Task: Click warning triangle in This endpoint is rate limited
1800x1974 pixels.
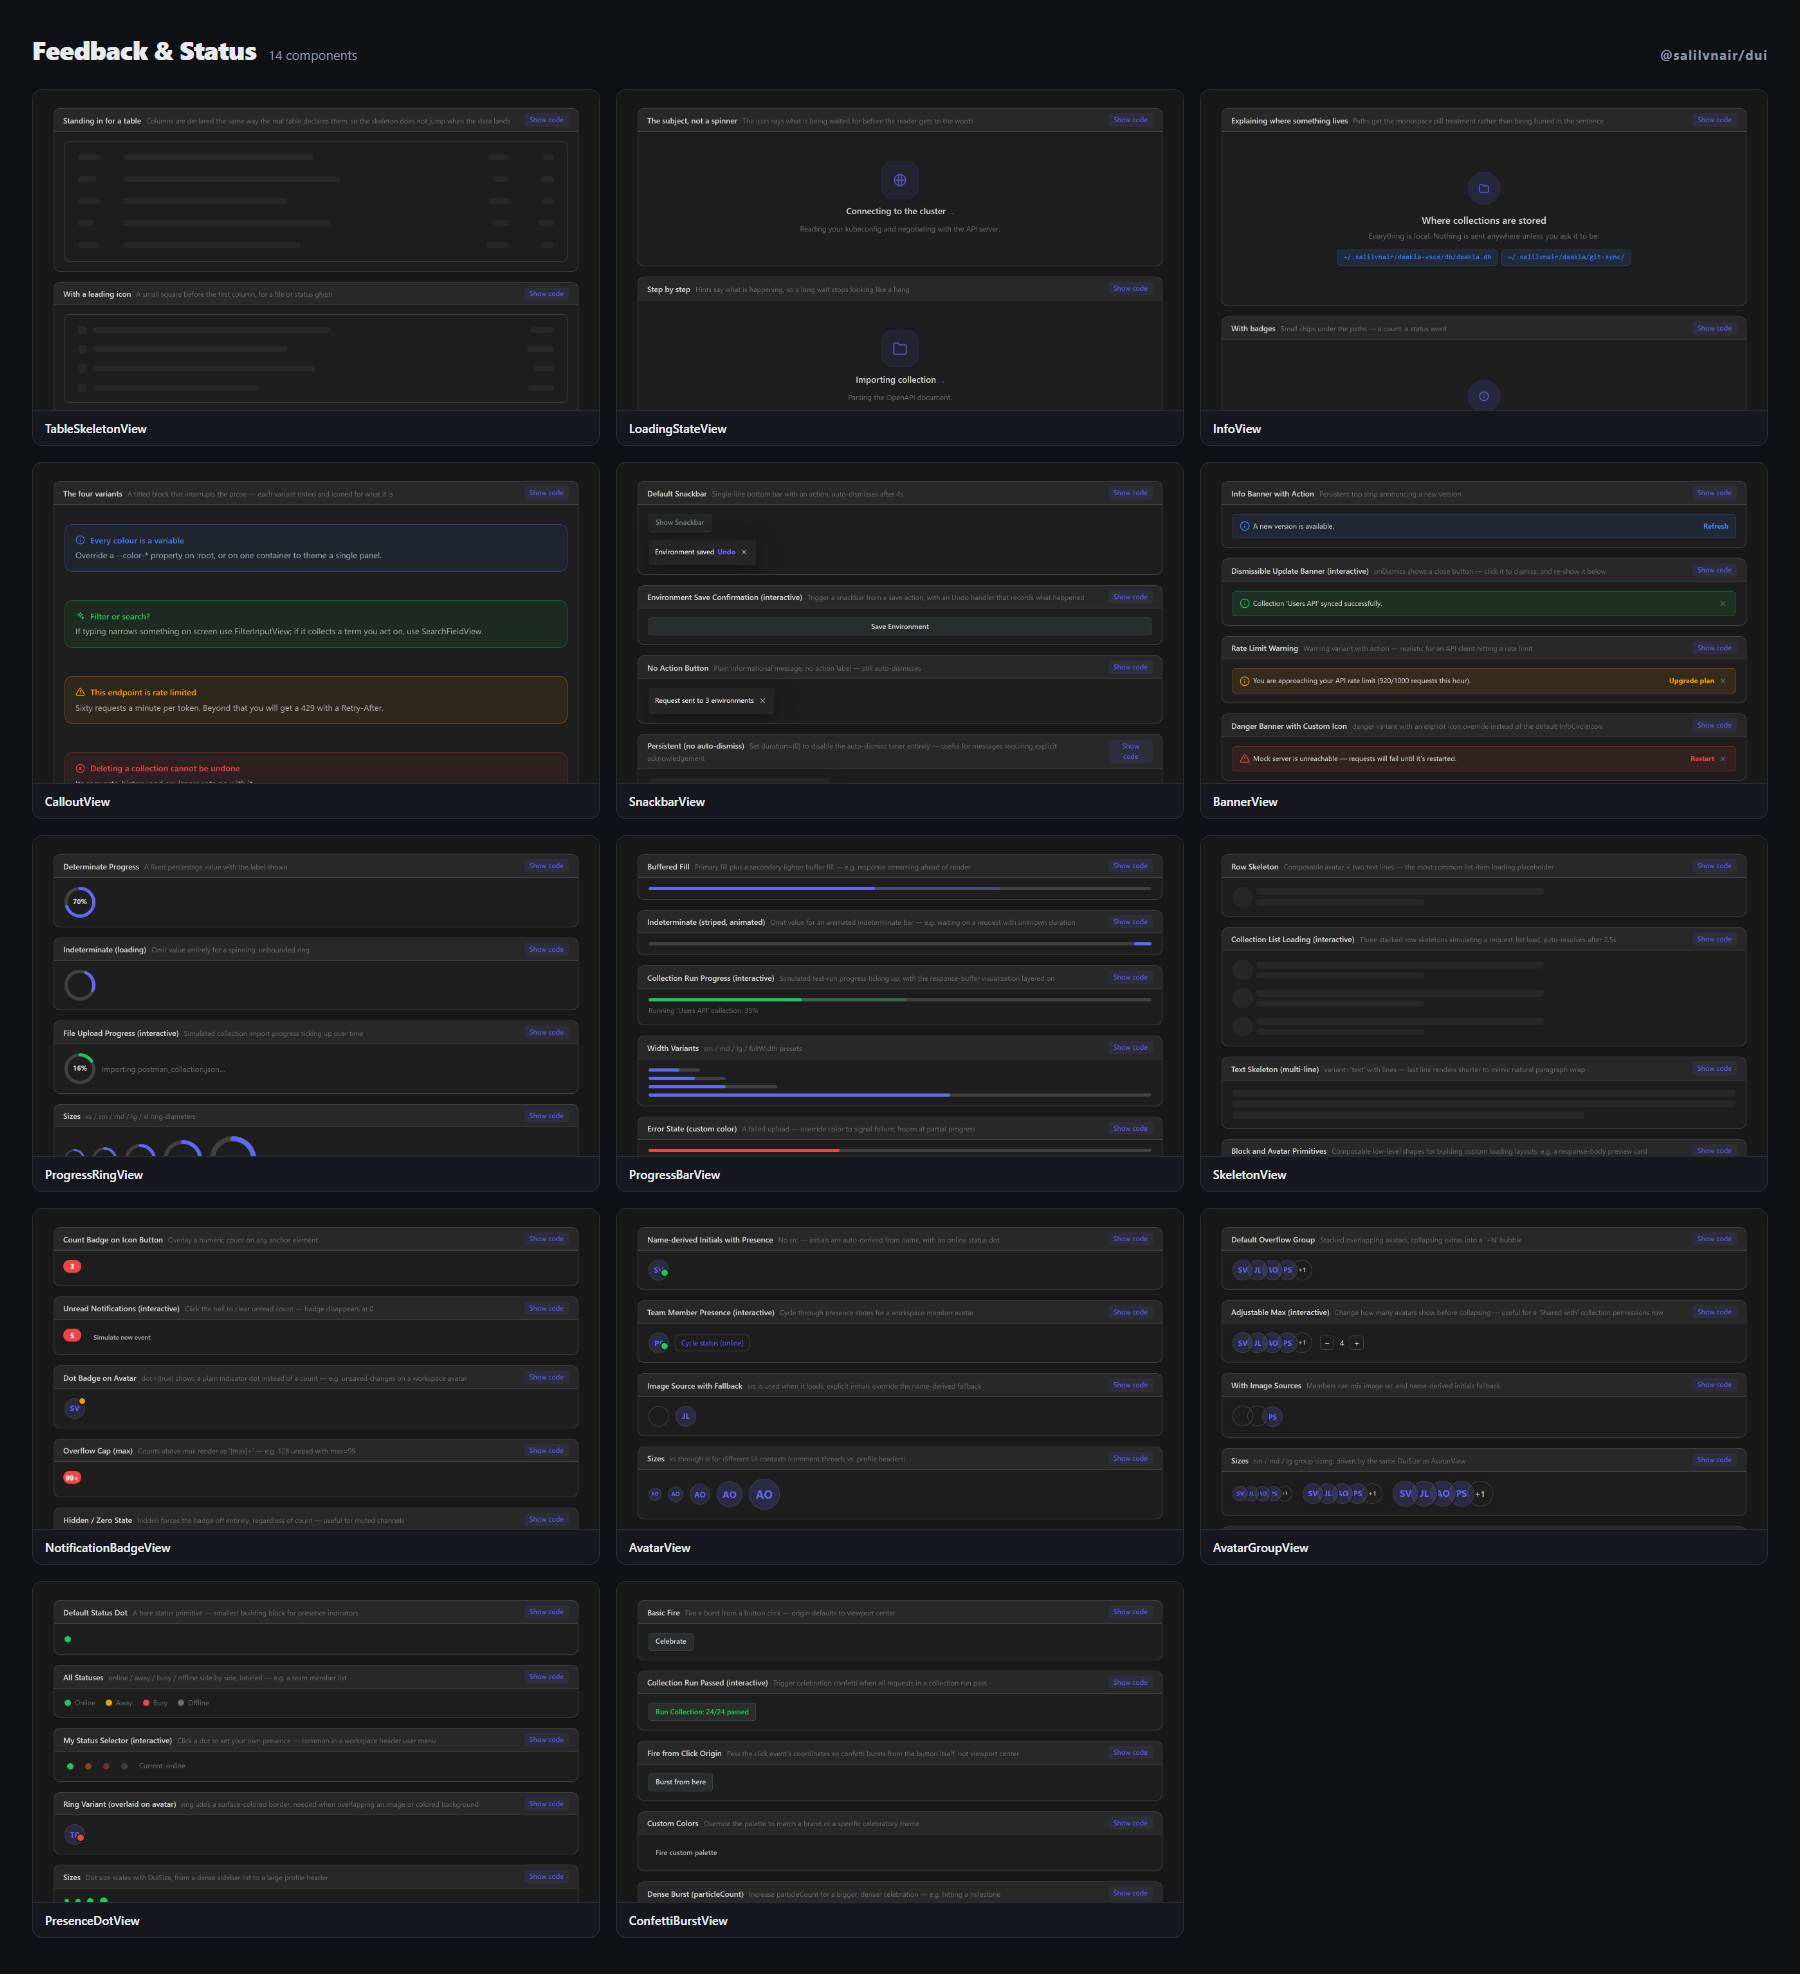Action: [x=80, y=692]
